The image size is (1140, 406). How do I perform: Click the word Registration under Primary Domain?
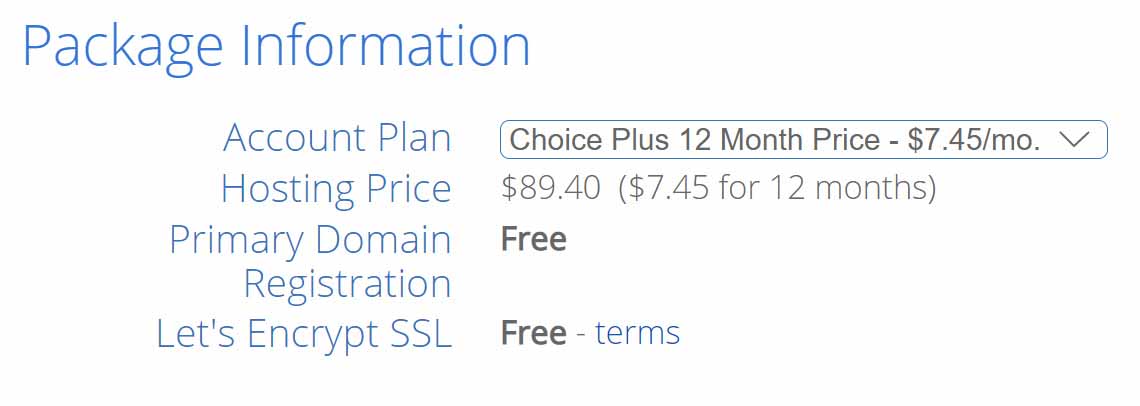348,284
